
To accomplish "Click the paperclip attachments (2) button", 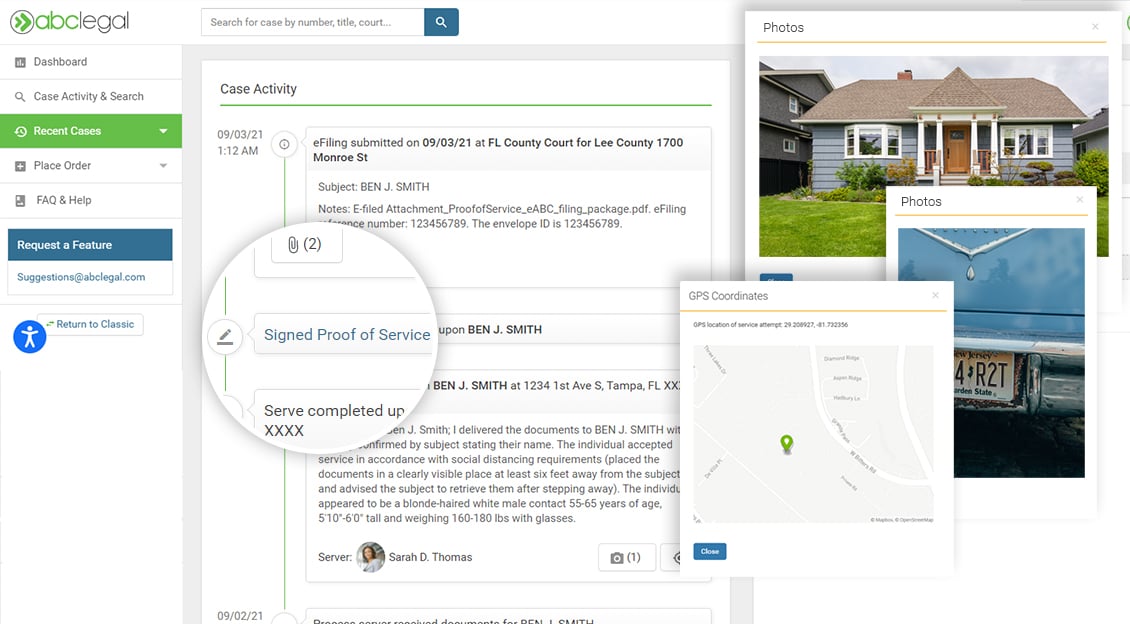I will [x=304, y=244].
